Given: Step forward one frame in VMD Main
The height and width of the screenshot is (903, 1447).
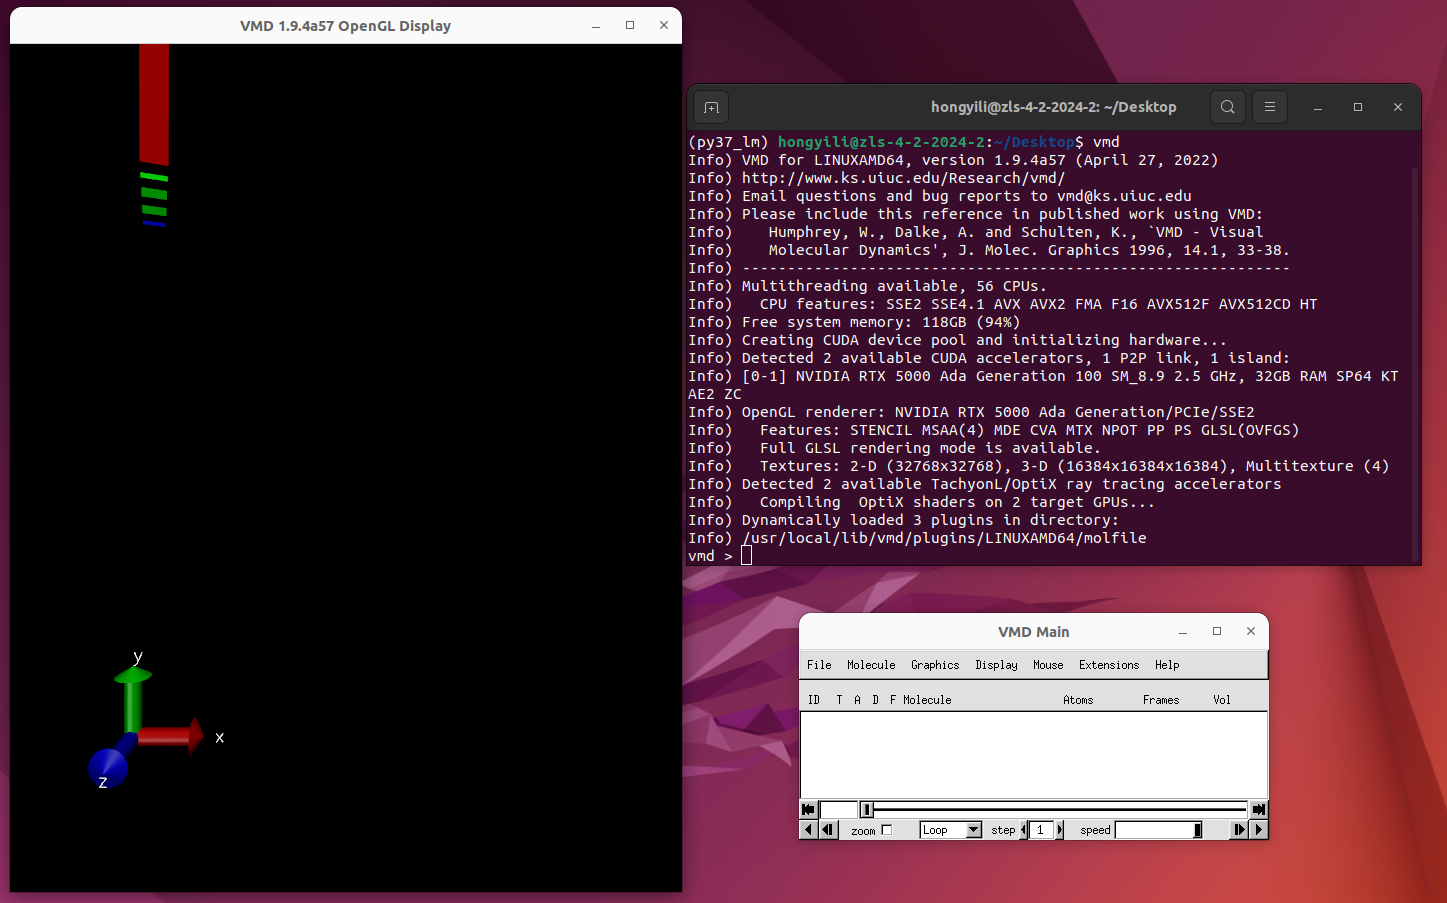Looking at the screenshot, I should click(1240, 829).
